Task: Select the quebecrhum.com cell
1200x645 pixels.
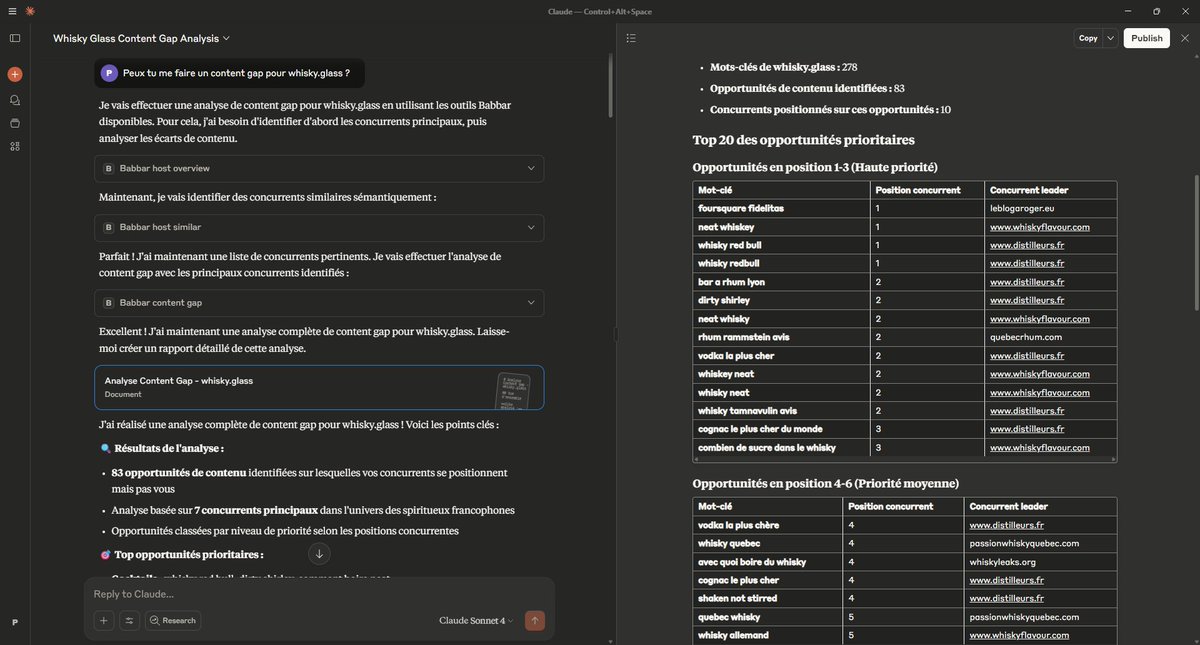Action: point(1050,337)
